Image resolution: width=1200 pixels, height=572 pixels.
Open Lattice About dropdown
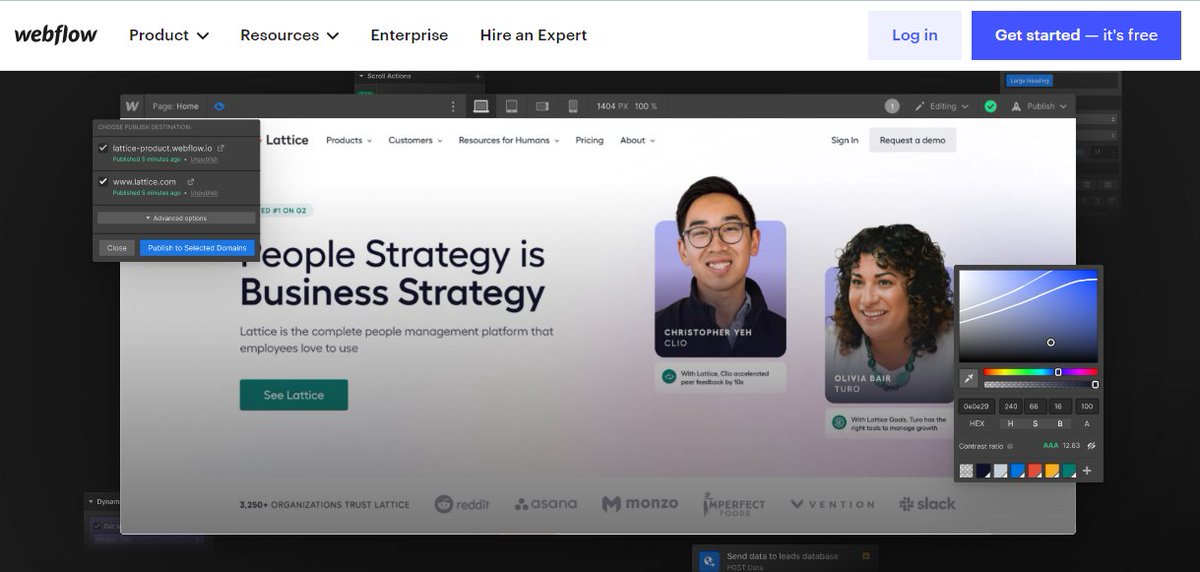click(637, 140)
